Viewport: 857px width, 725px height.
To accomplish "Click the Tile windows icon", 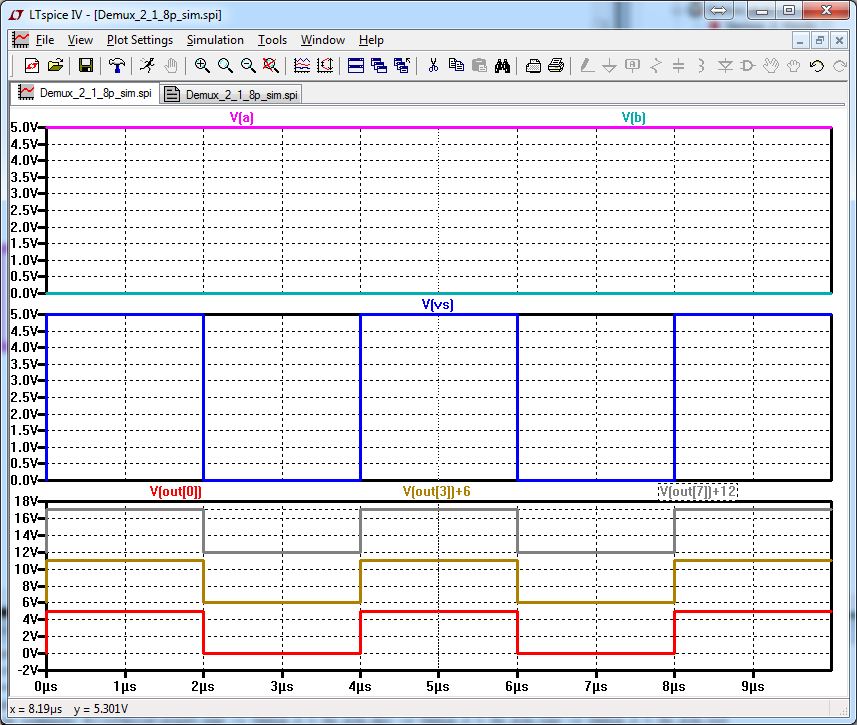I will click(x=355, y=66).
